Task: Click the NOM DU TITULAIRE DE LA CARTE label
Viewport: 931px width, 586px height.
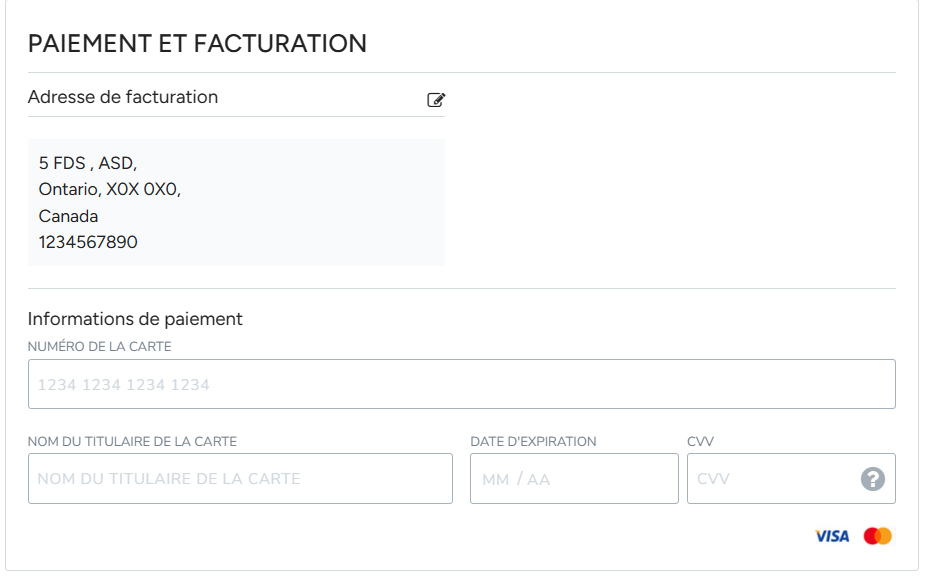Action: click(x=132, y=442)
